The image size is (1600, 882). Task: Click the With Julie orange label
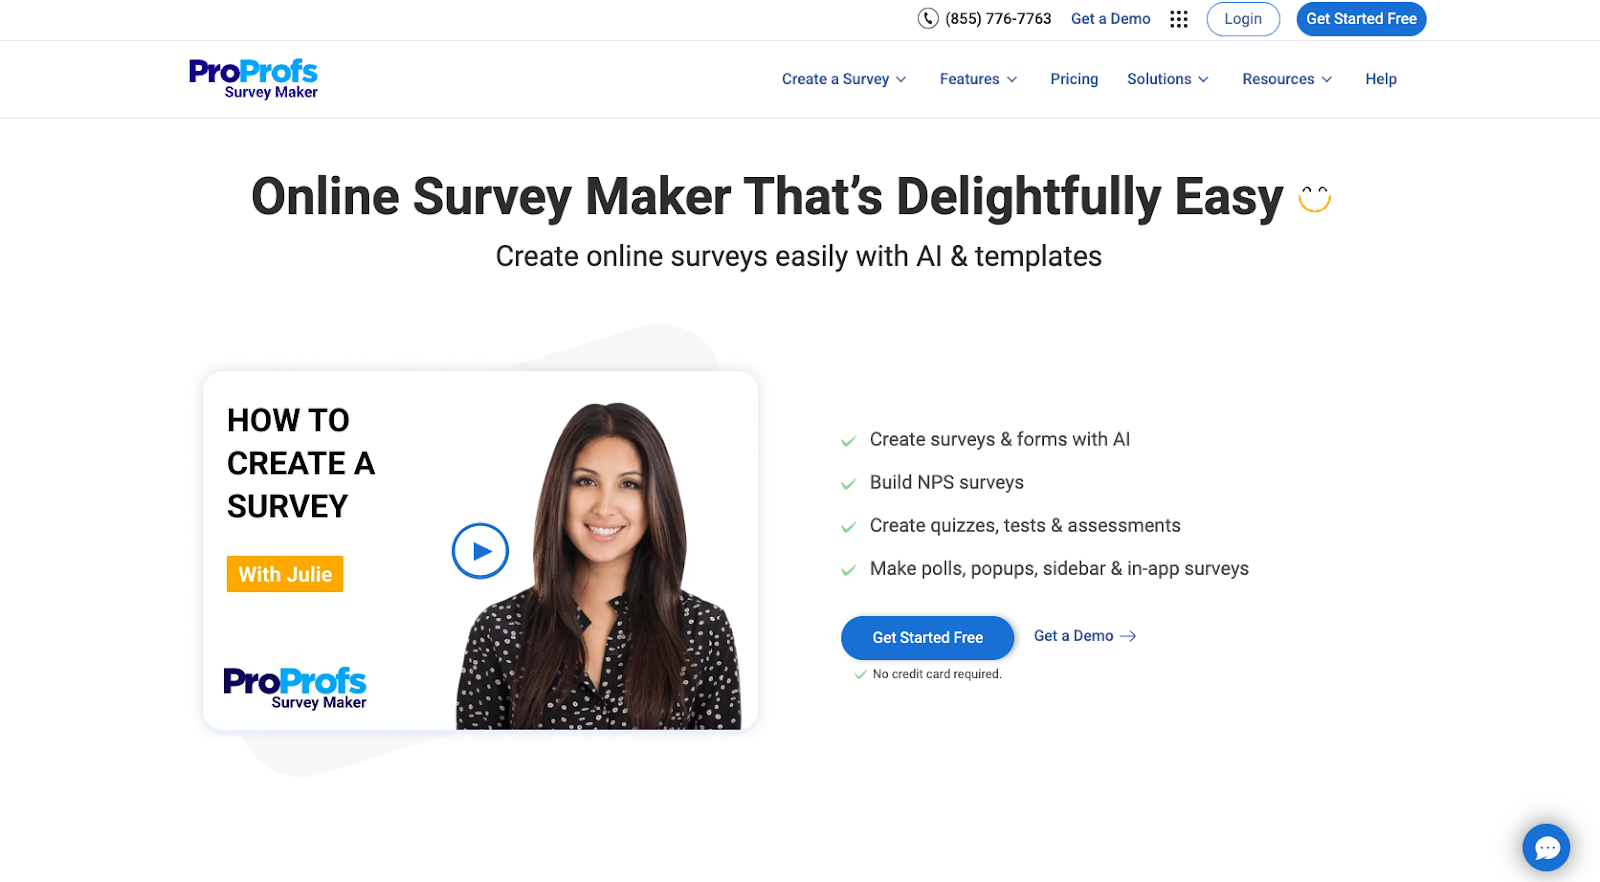(285, 574)
